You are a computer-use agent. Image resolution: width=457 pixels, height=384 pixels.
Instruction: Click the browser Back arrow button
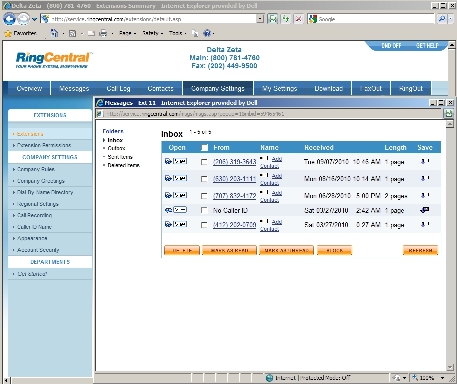pyautogui.click(x=9, y=19)
